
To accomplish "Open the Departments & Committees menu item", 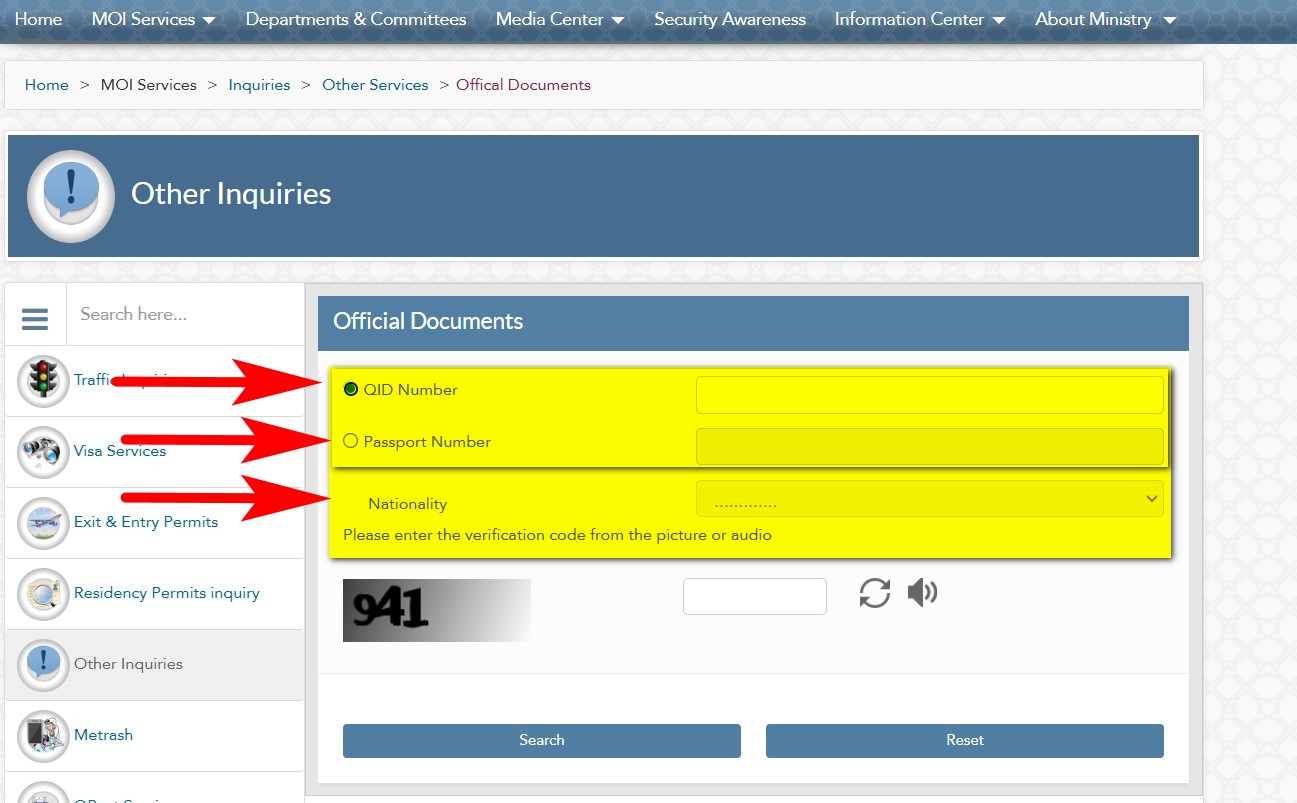I will pos(356,19).
